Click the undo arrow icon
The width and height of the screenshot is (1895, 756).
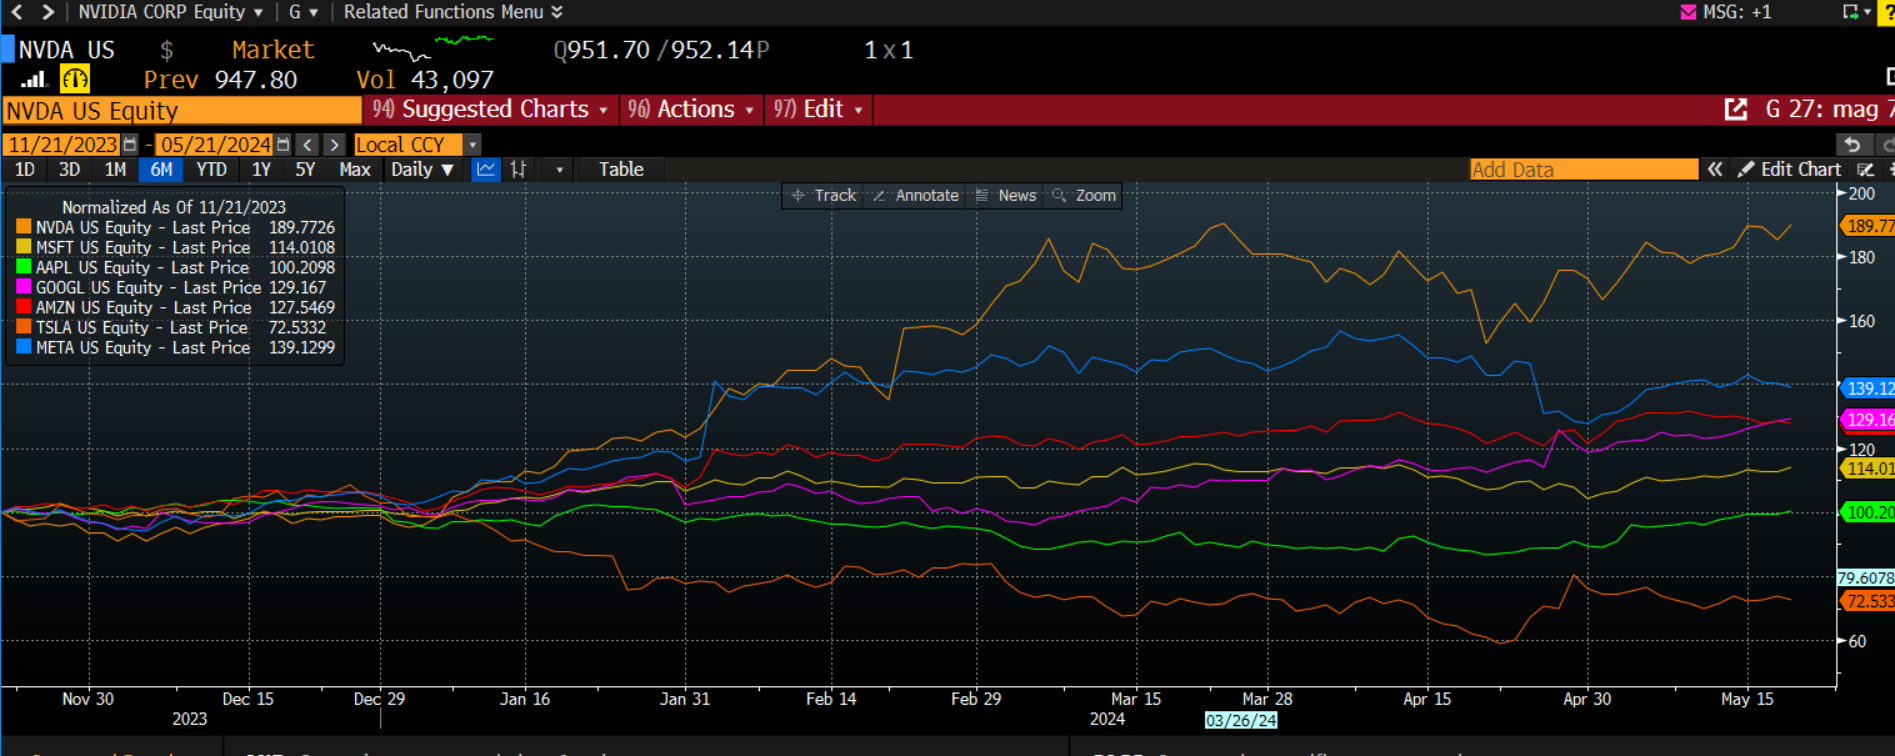(x=1852, y=145)
